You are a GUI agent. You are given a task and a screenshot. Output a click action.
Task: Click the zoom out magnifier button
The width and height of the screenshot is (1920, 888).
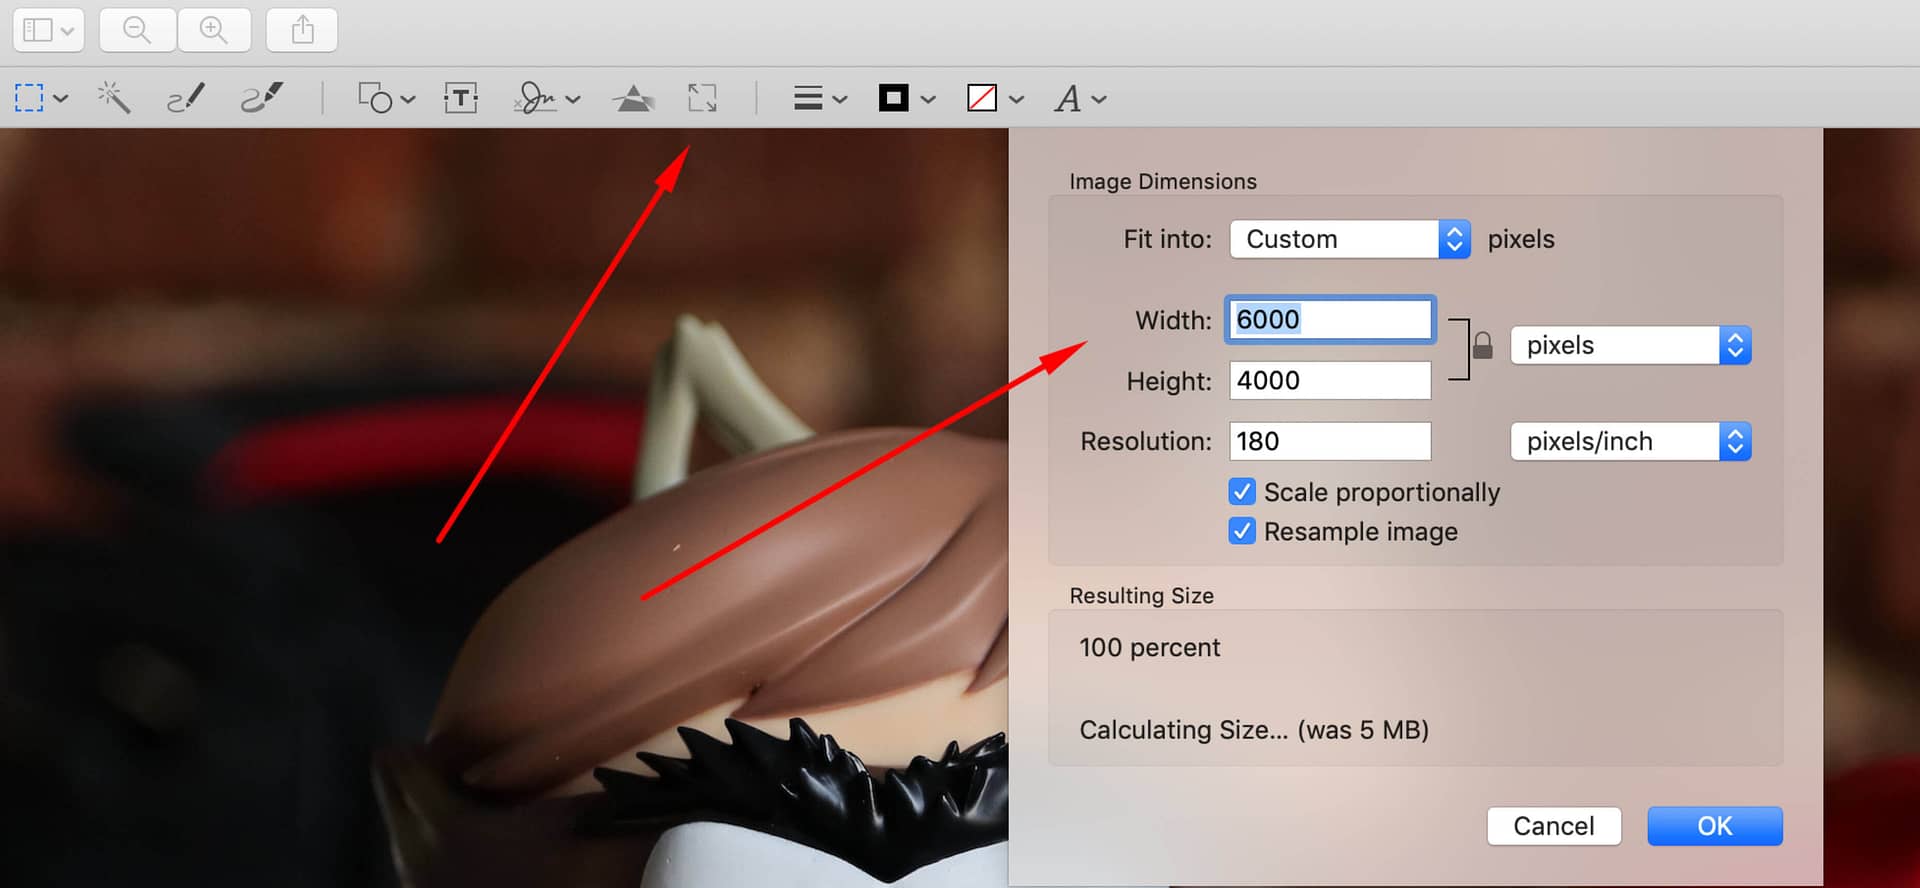click(138, 30)
